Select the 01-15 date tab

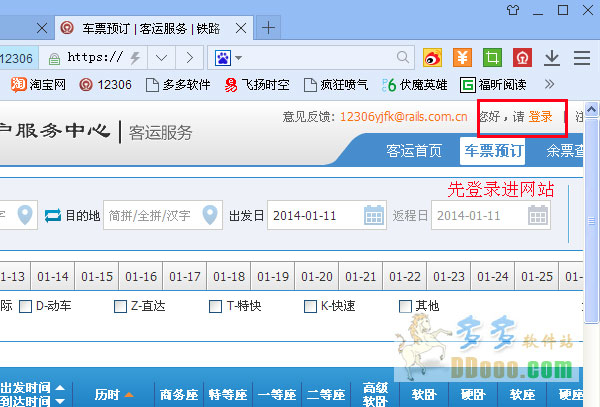97,276
